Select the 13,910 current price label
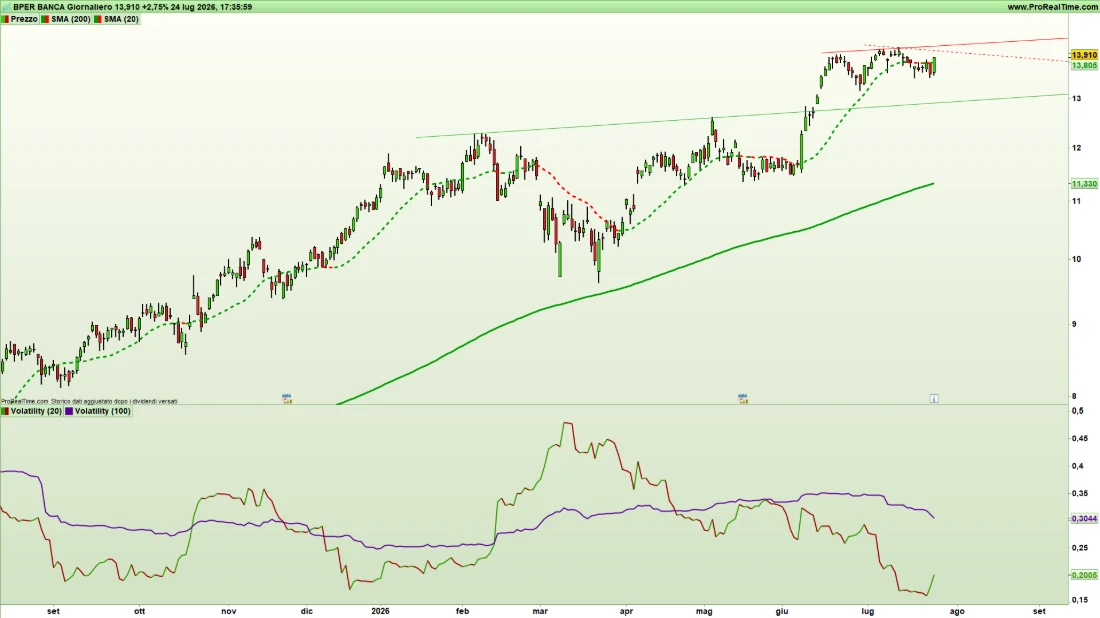1100x618 pixels. click(1084, 55)
